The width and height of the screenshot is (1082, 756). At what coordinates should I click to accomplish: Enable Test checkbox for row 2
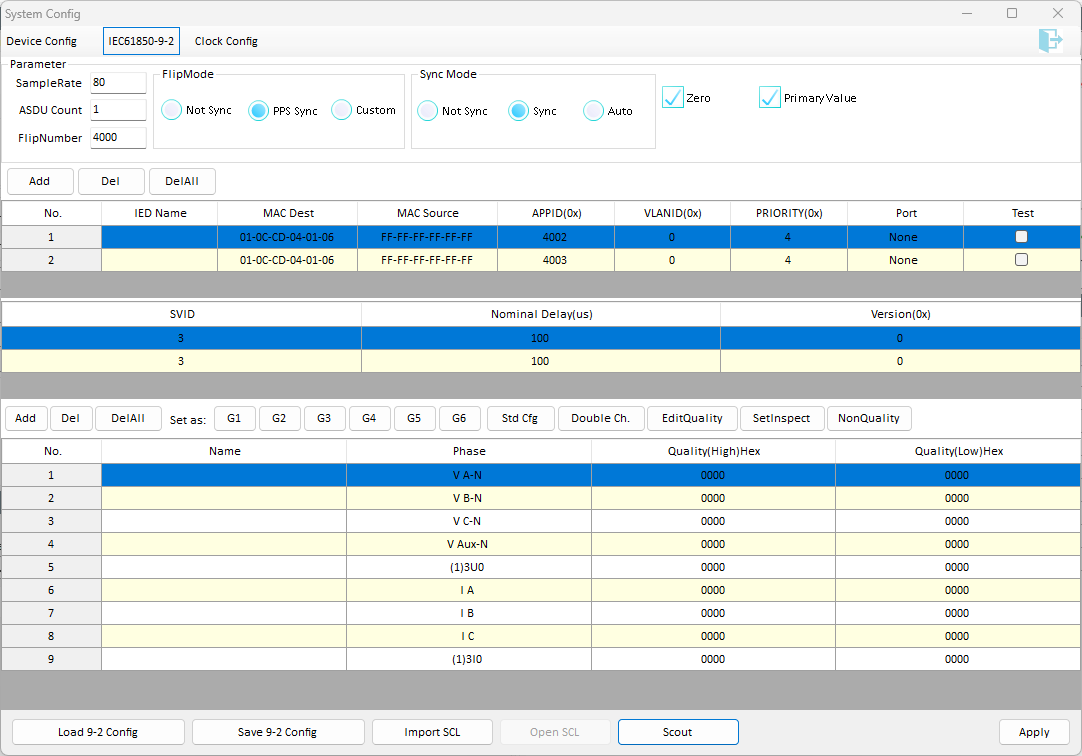coord(1021,260)
